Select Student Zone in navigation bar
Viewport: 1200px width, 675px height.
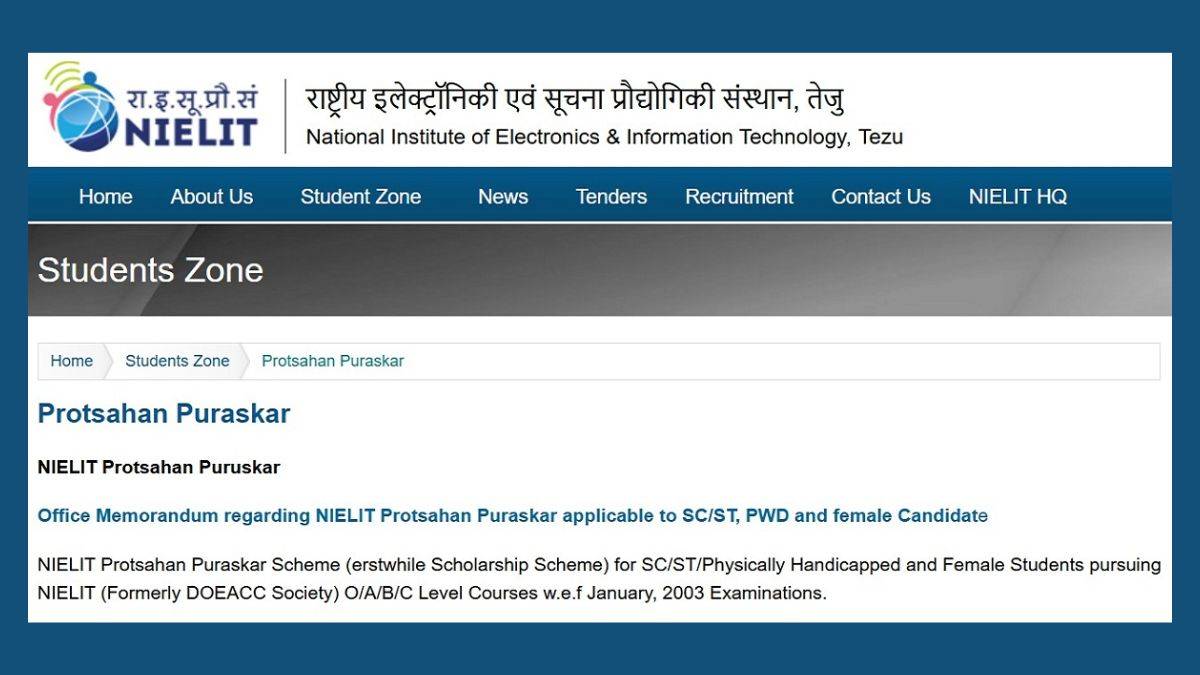pyautogui.click(x=360, y=197)
